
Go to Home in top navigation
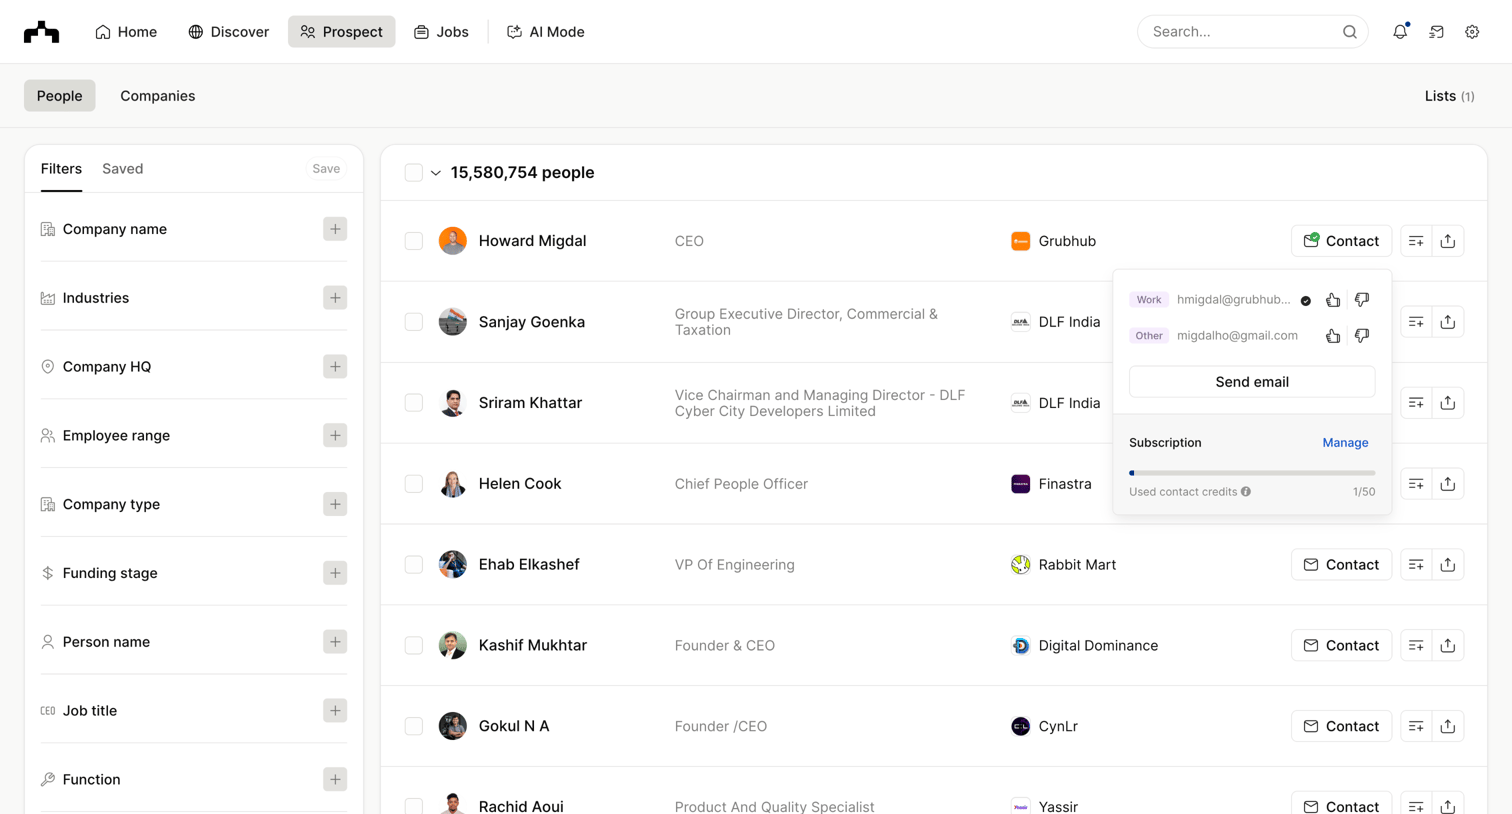[x=126, y=32]
